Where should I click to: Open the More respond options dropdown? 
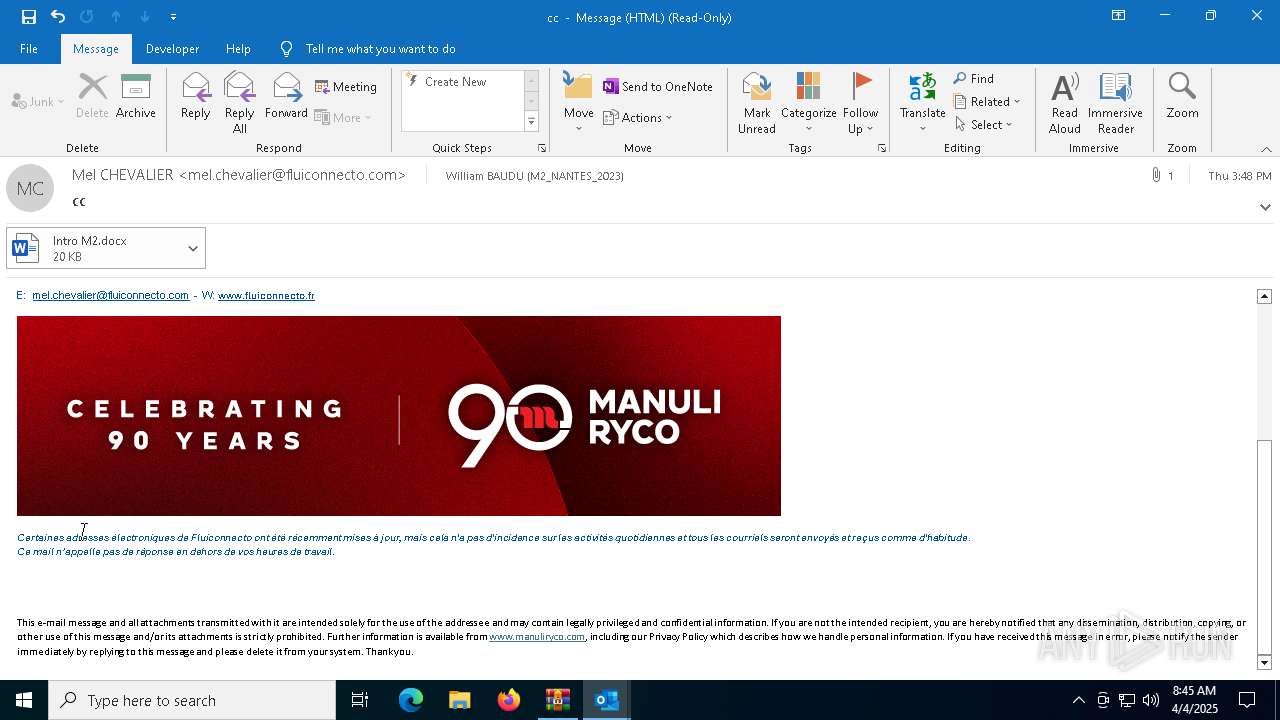click(343, 118)
